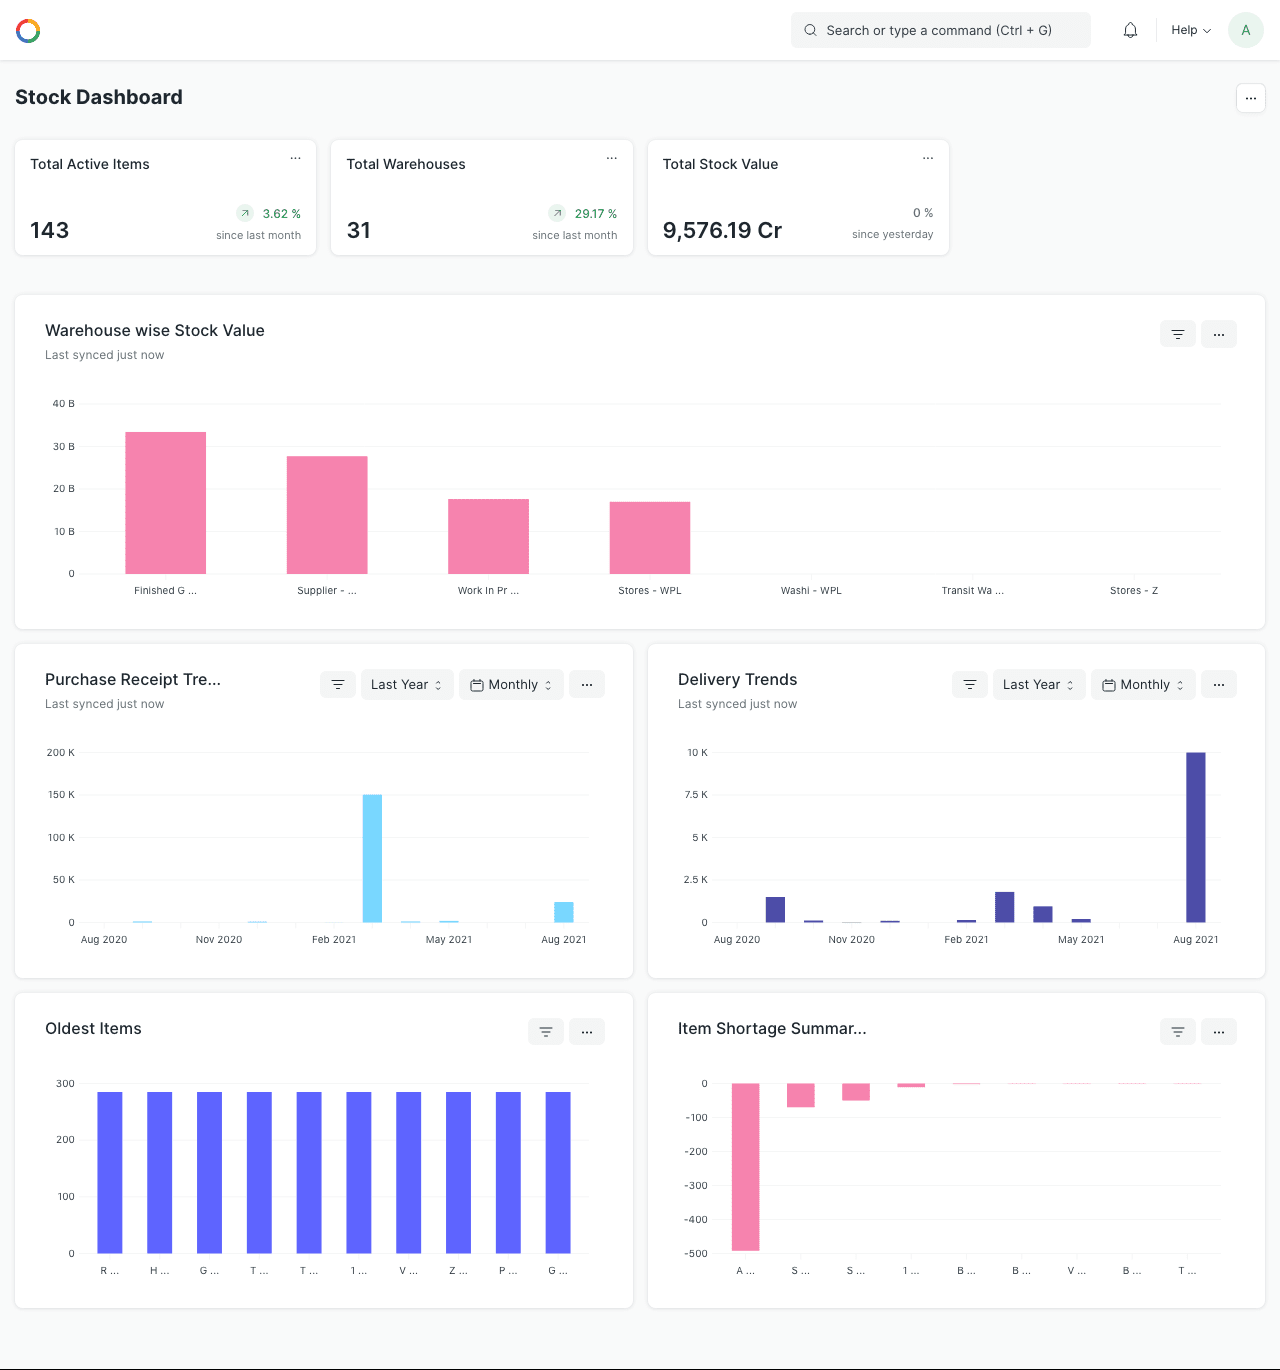This screenshot has width=1280, height=1370.
Task: Click the Aug 2021 Delivery Trends bar
Action: point(1195,837)
